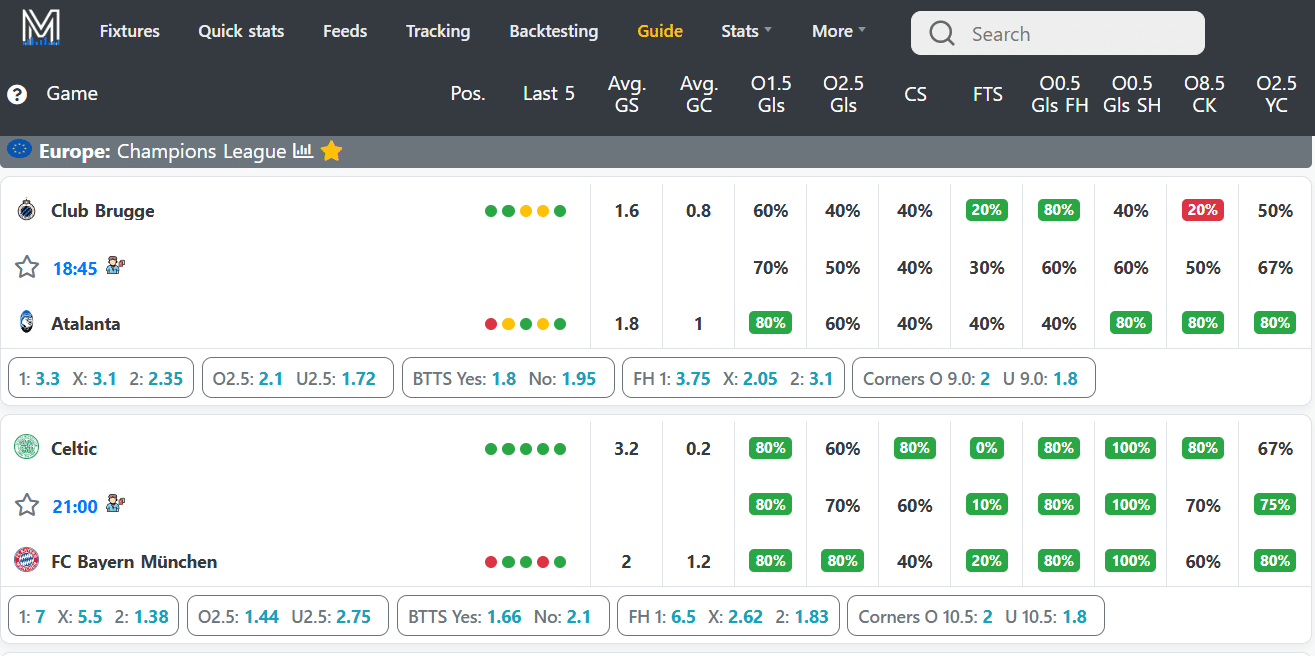Go to Feeds
The width and height of the screenshot is (1315, 656).
point(345,31)
